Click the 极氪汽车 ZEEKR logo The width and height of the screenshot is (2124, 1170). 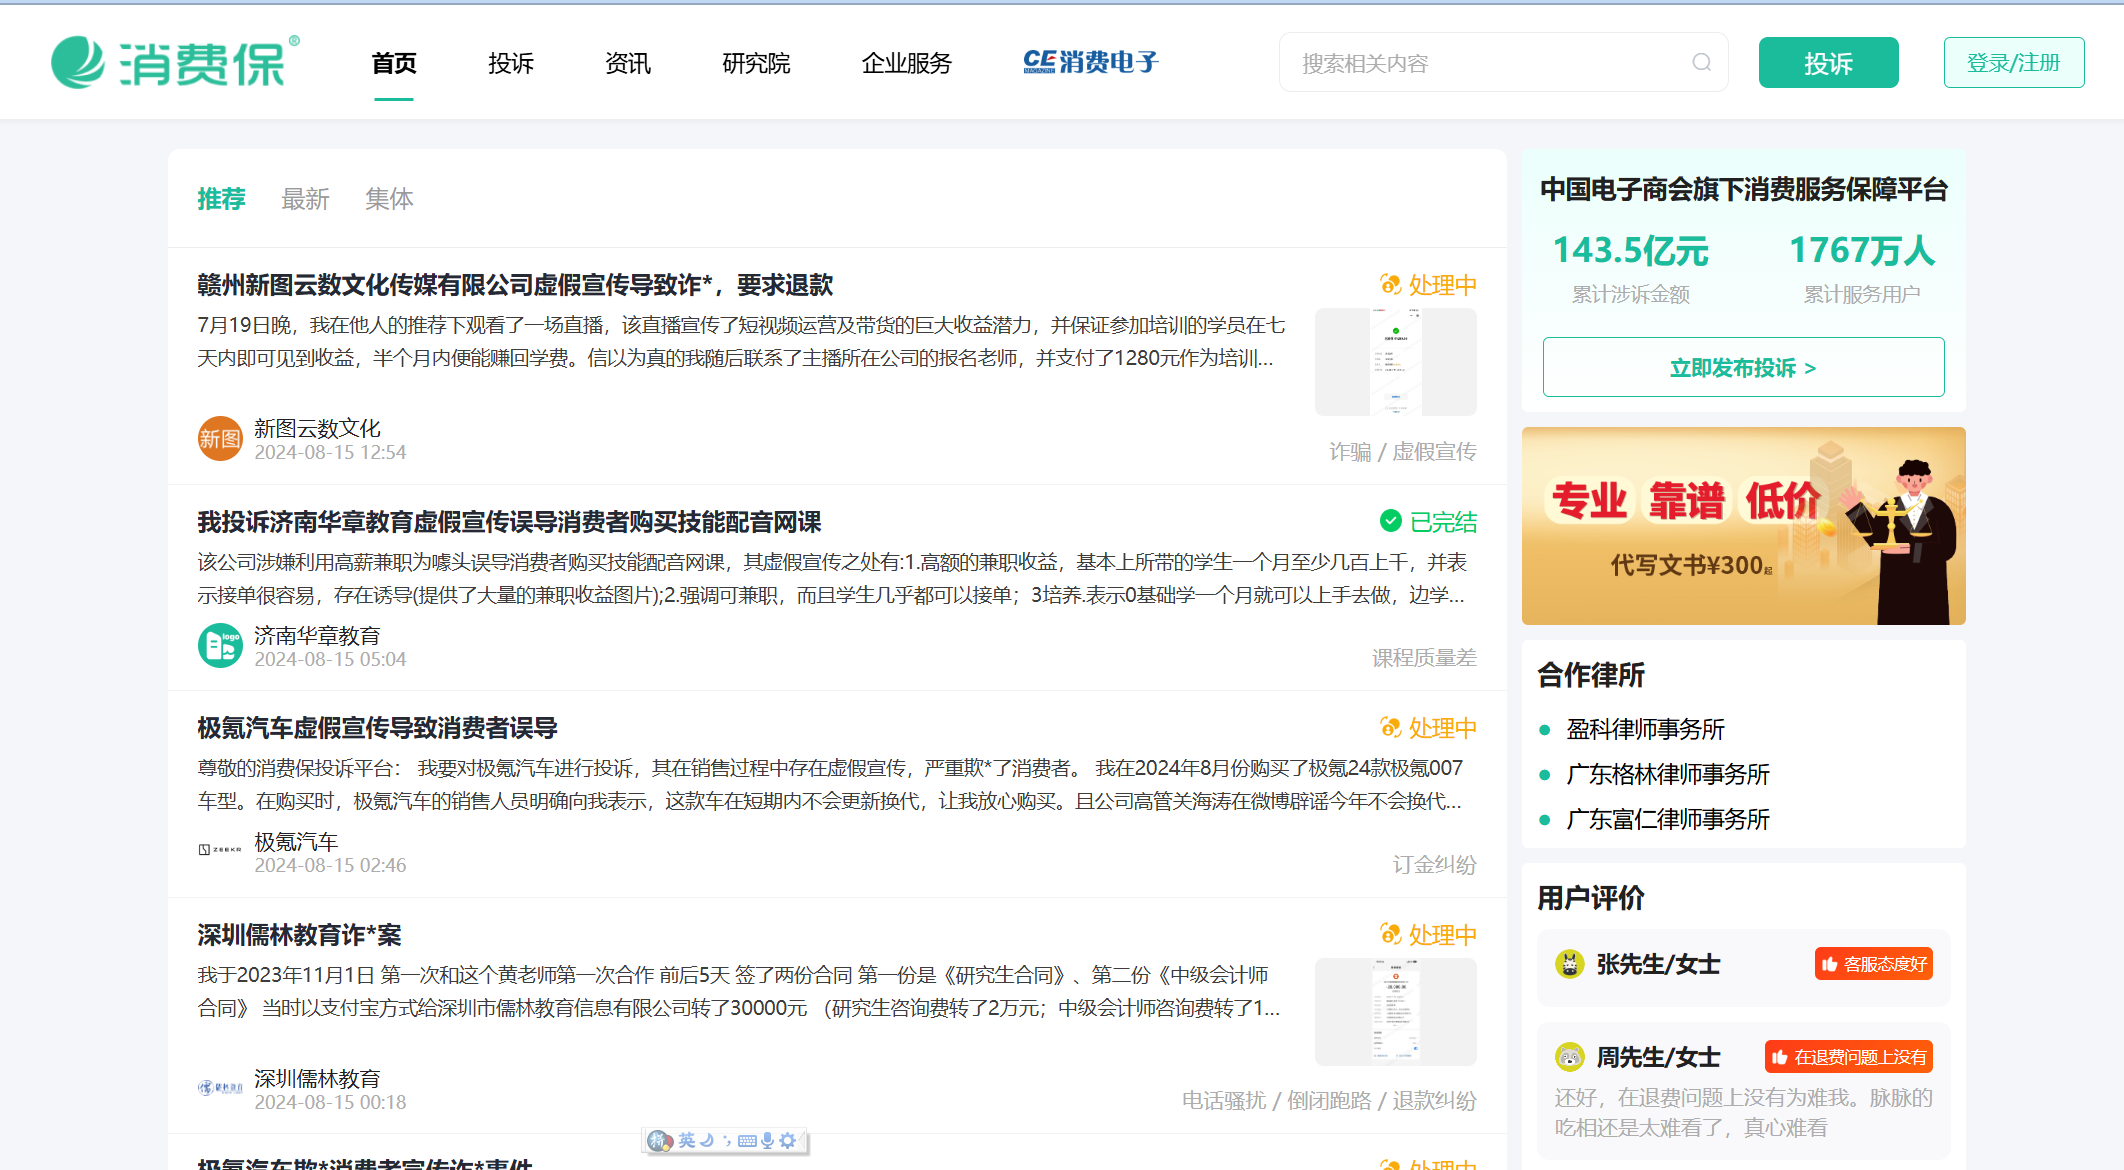(220, 849)
